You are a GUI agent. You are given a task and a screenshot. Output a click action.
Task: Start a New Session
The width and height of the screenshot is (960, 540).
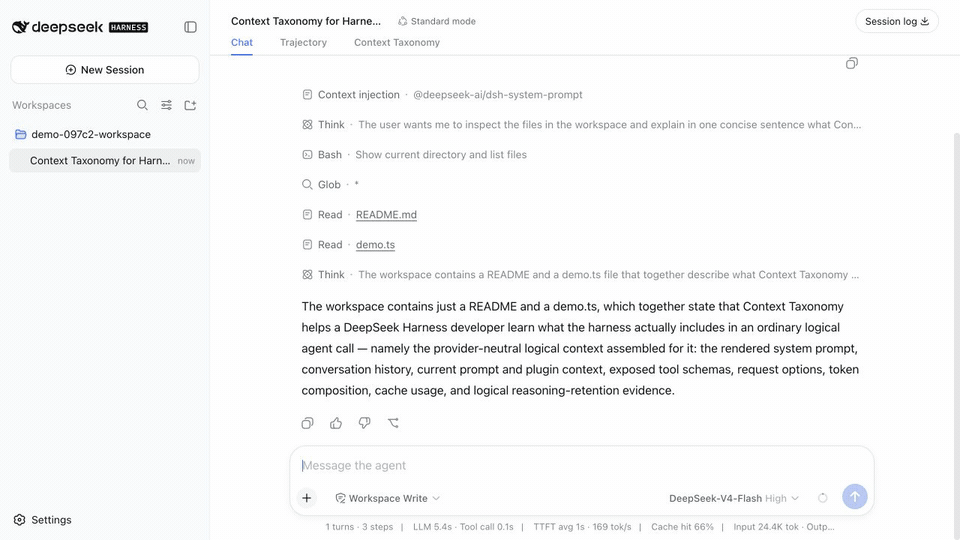pyautogui.click(x=105, y=70)
